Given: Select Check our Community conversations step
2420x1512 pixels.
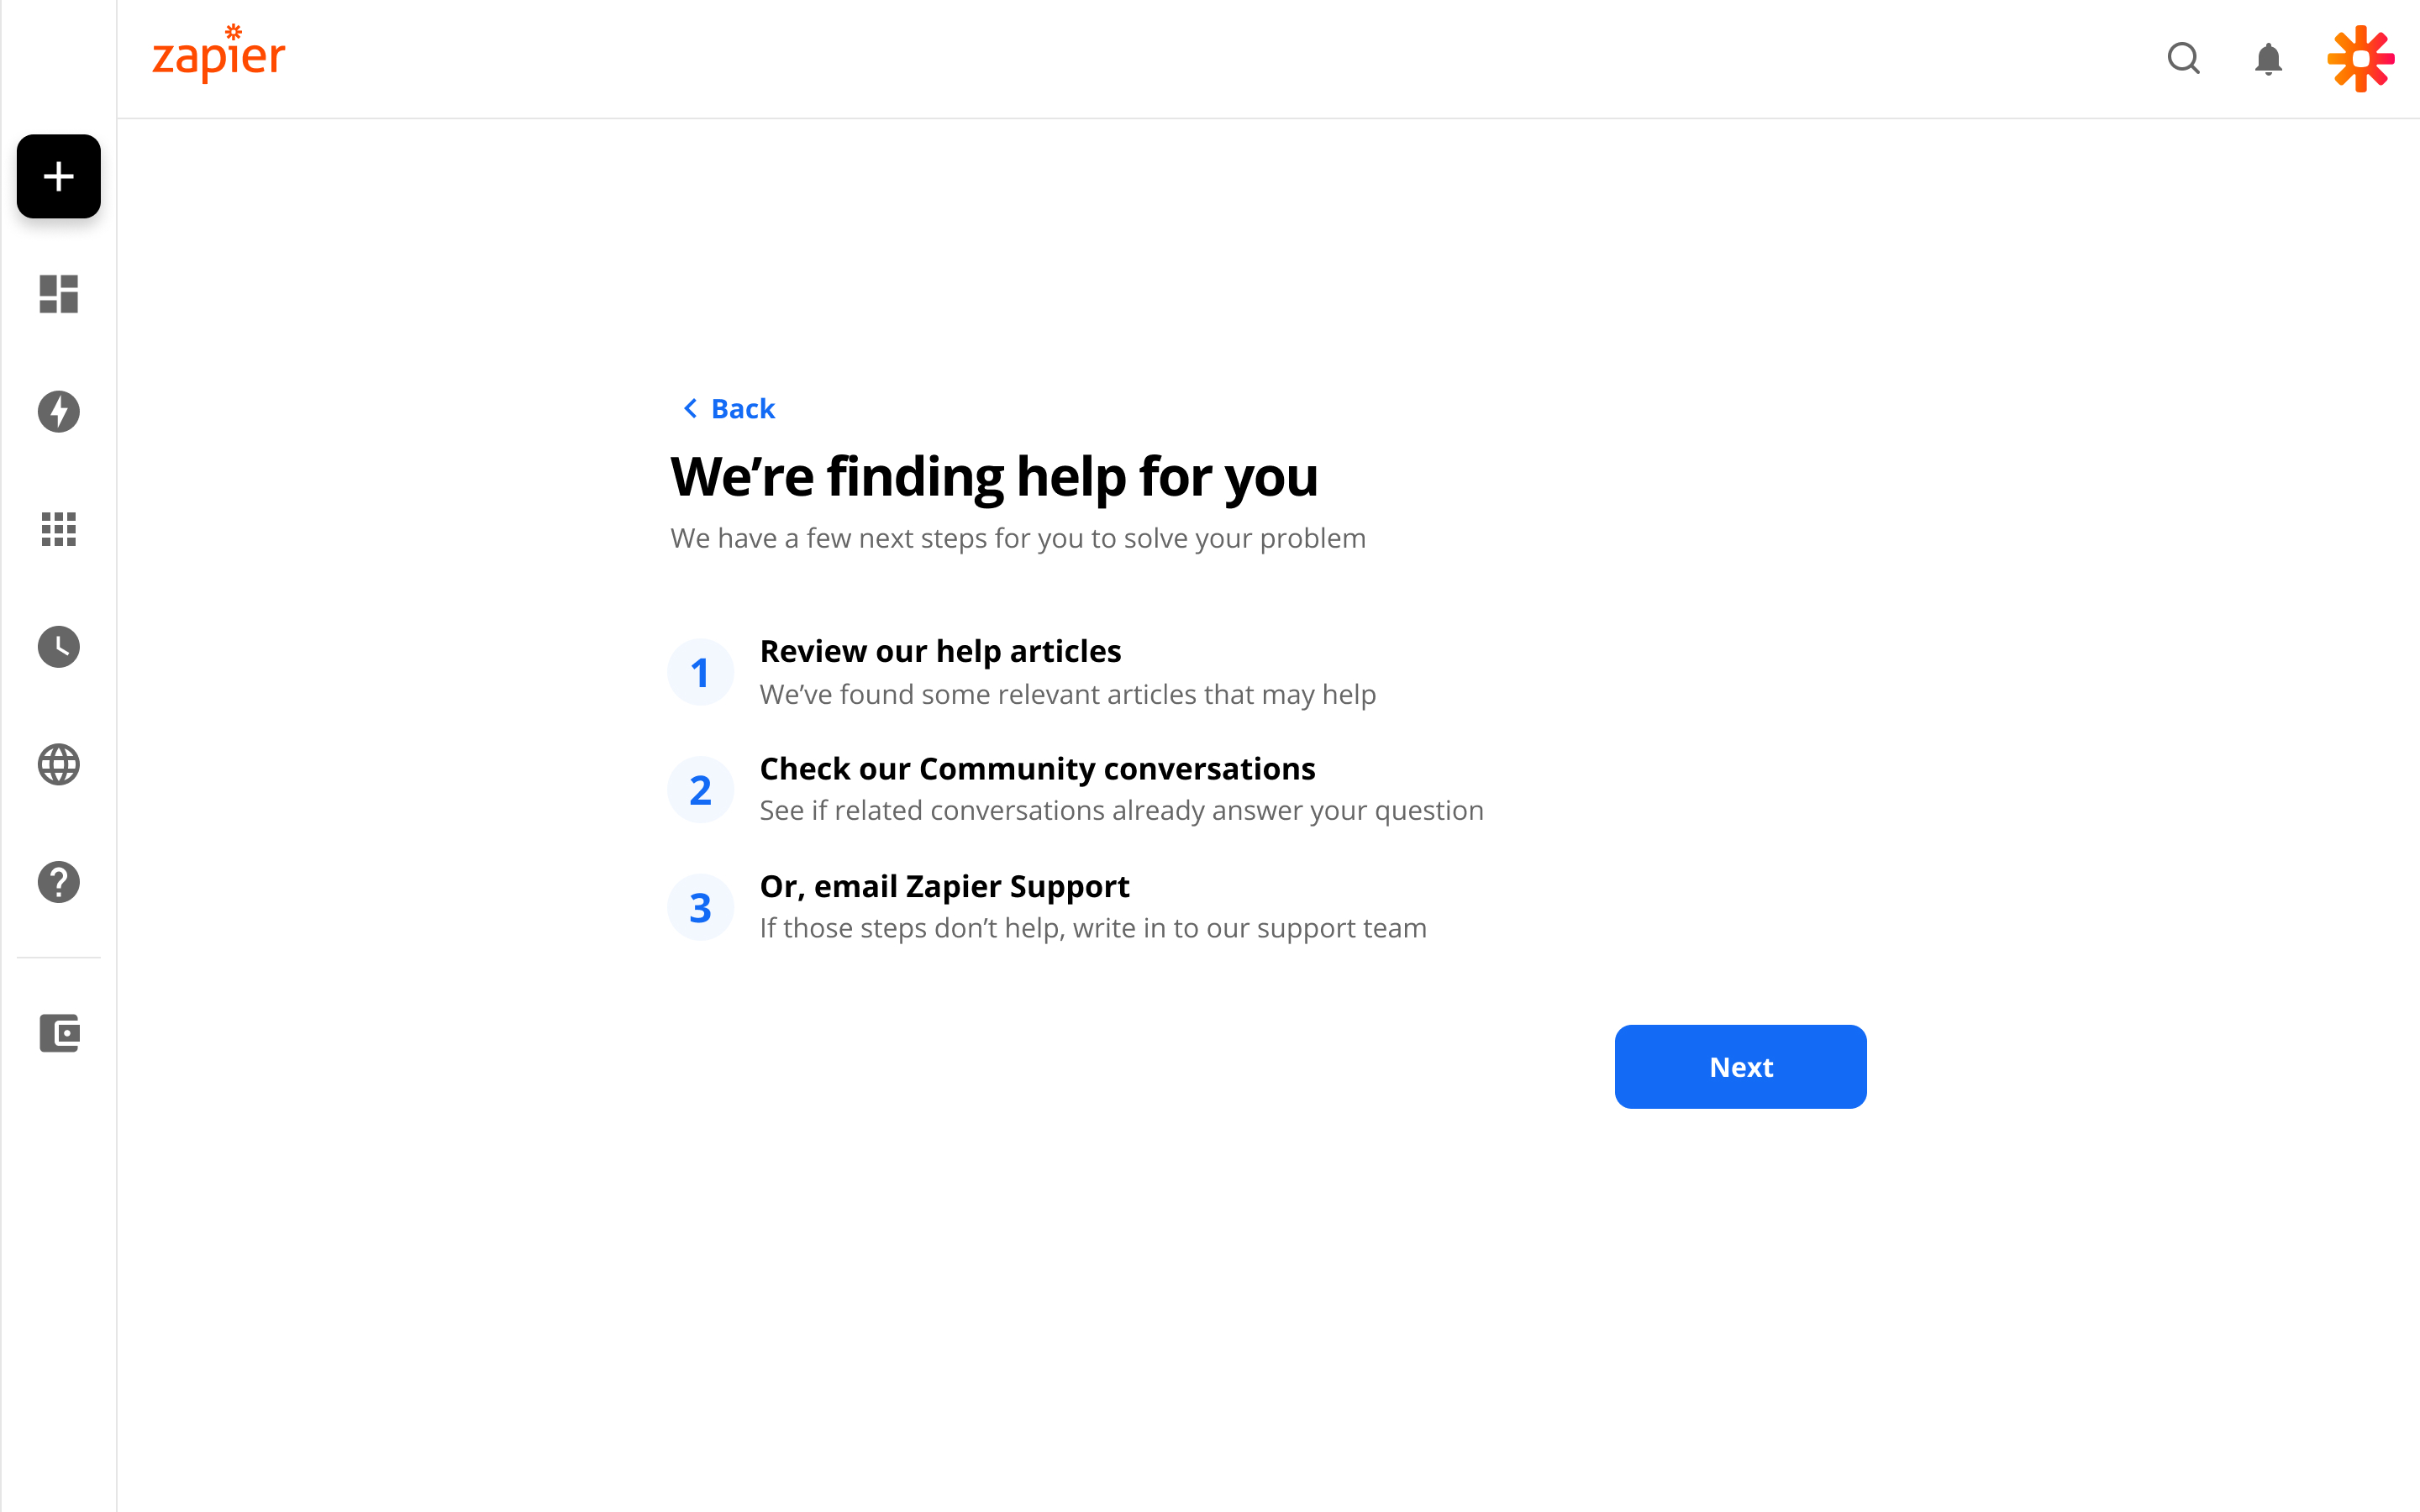Looking at the screenshot, I should click(x=1037, y=768).
